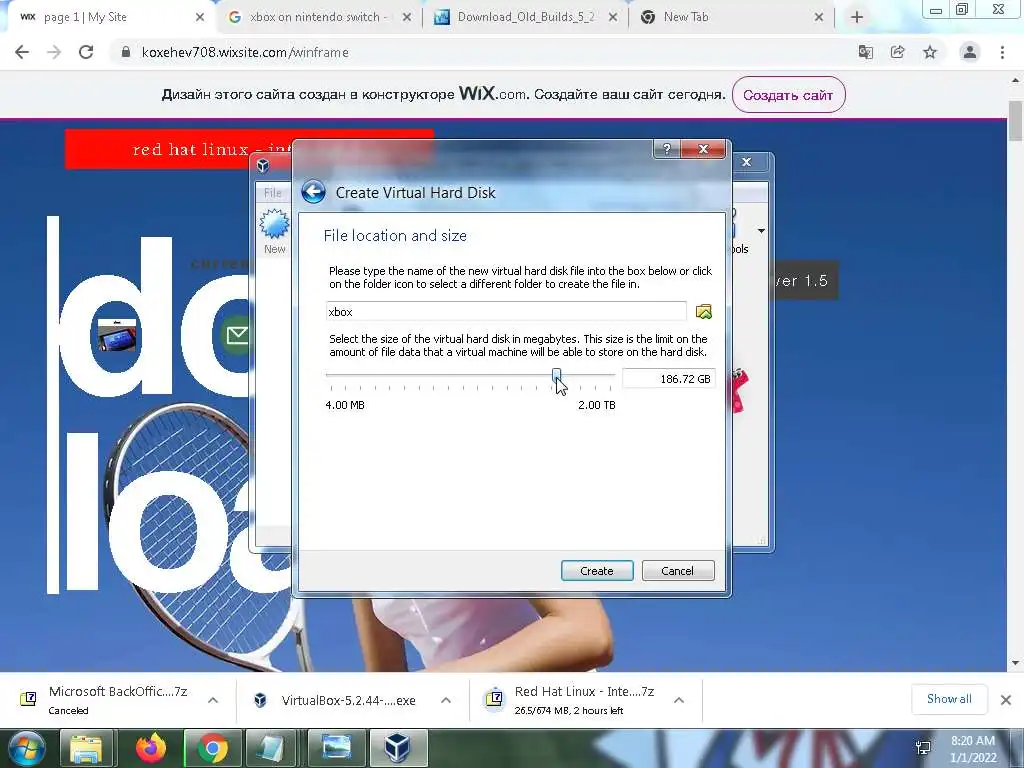
Task: Click the notepad-like taskbar icon
Action: 269,748
